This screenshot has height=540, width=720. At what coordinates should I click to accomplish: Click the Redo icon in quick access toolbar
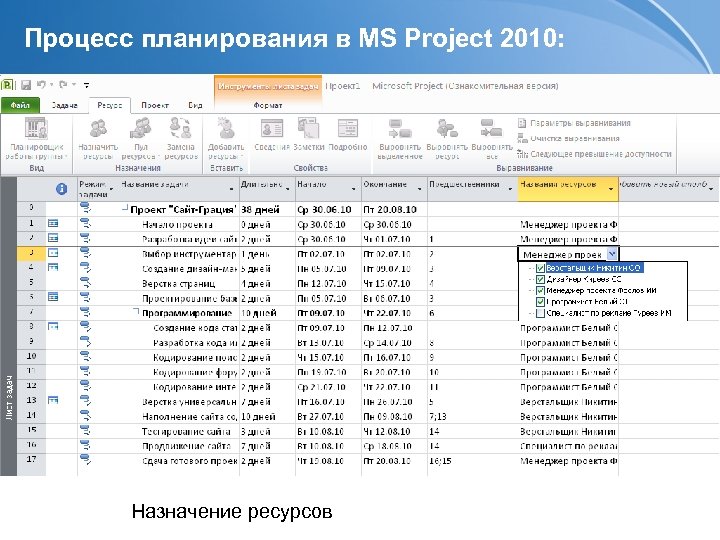[x=63, y=84]
